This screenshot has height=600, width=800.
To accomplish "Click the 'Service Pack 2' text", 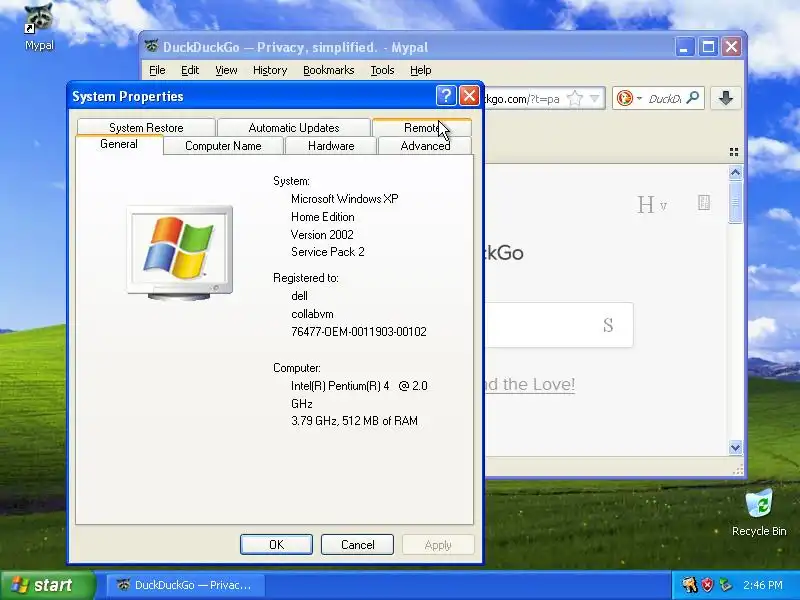I will tap(328, 252).
